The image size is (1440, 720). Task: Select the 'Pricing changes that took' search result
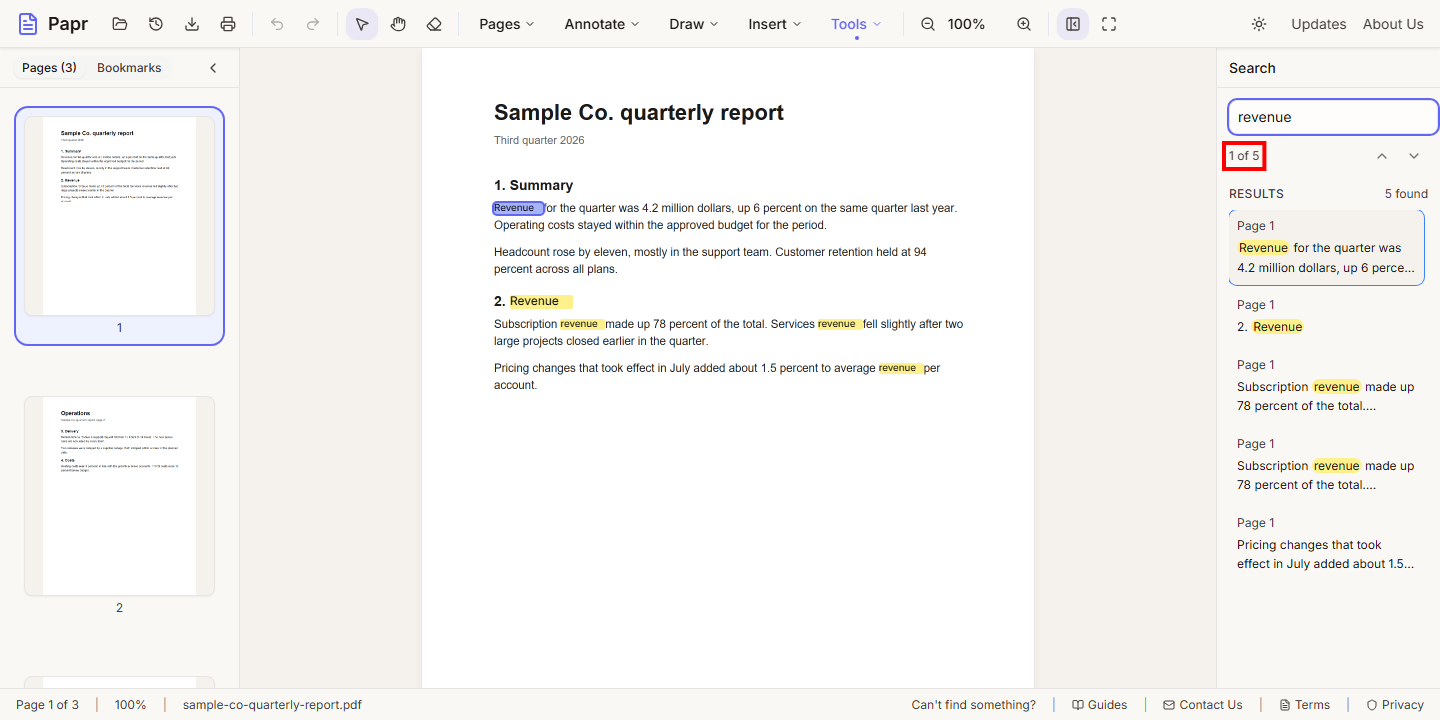(1327, 544)
